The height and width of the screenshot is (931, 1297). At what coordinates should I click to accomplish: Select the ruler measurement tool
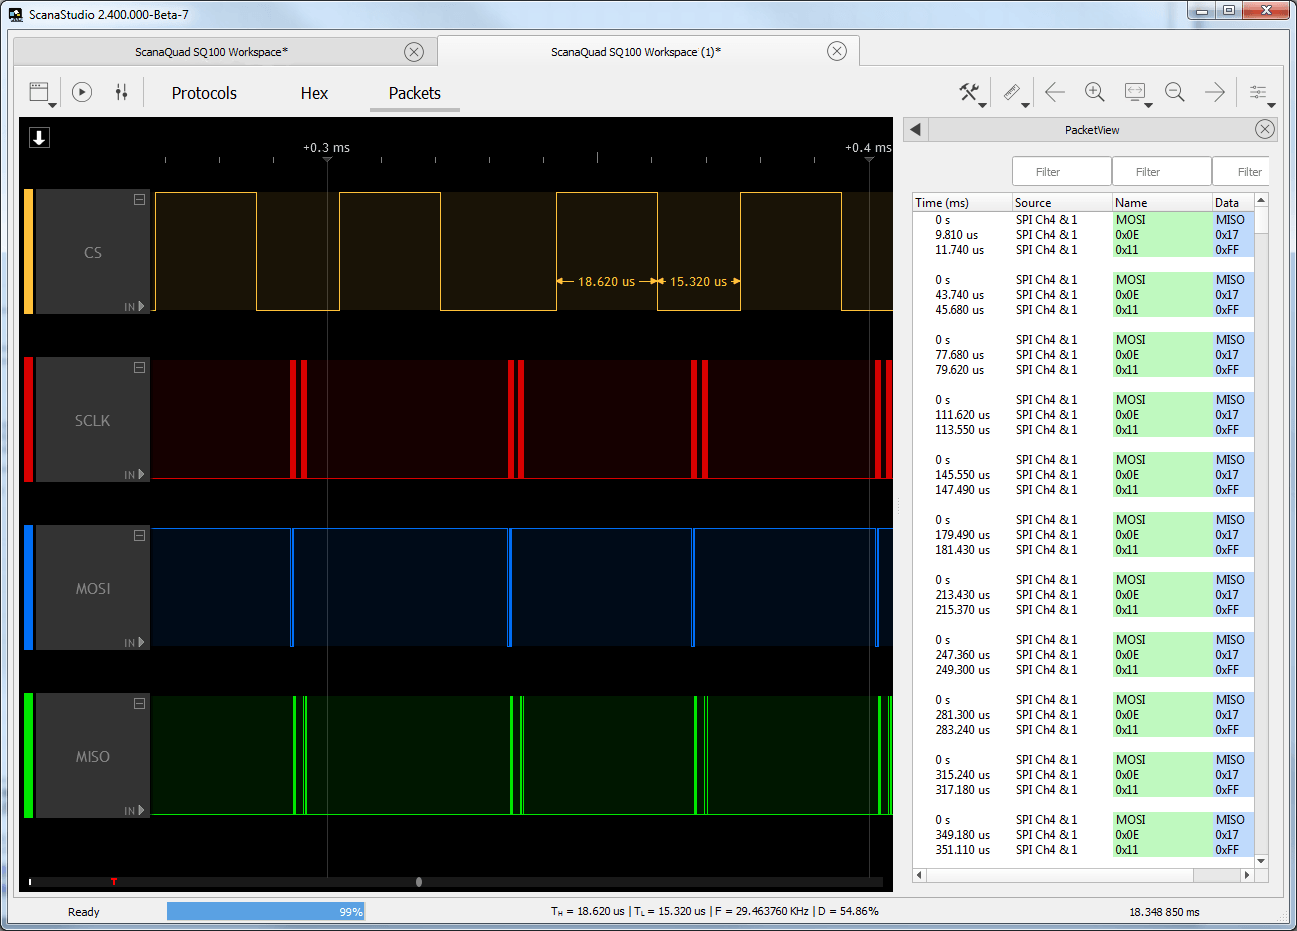[x=1012, y=92]
